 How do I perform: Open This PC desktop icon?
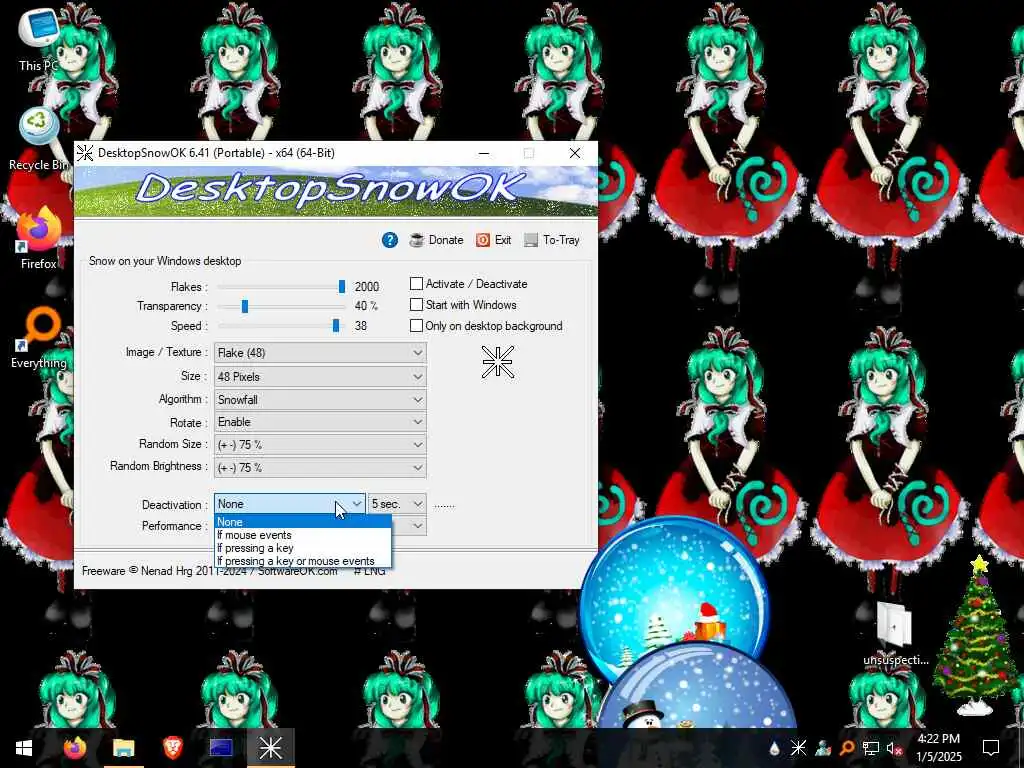click(x=39, y=38)
